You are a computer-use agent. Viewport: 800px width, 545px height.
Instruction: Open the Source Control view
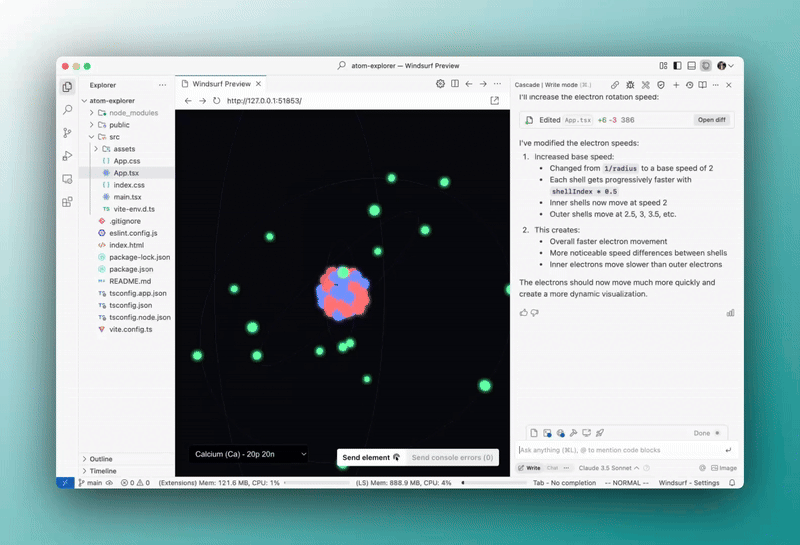pos(67,133)
